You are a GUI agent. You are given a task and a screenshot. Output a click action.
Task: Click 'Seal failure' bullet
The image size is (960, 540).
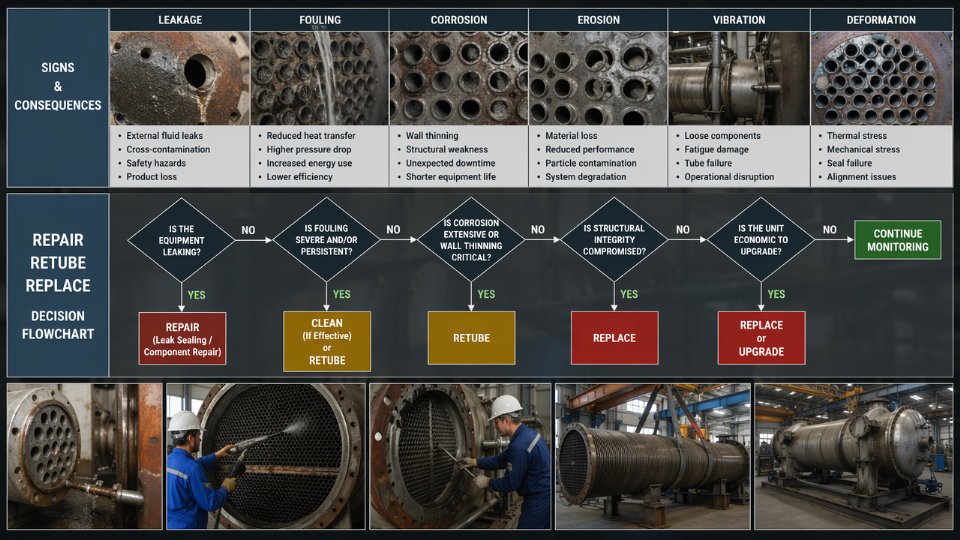(849, 163)
